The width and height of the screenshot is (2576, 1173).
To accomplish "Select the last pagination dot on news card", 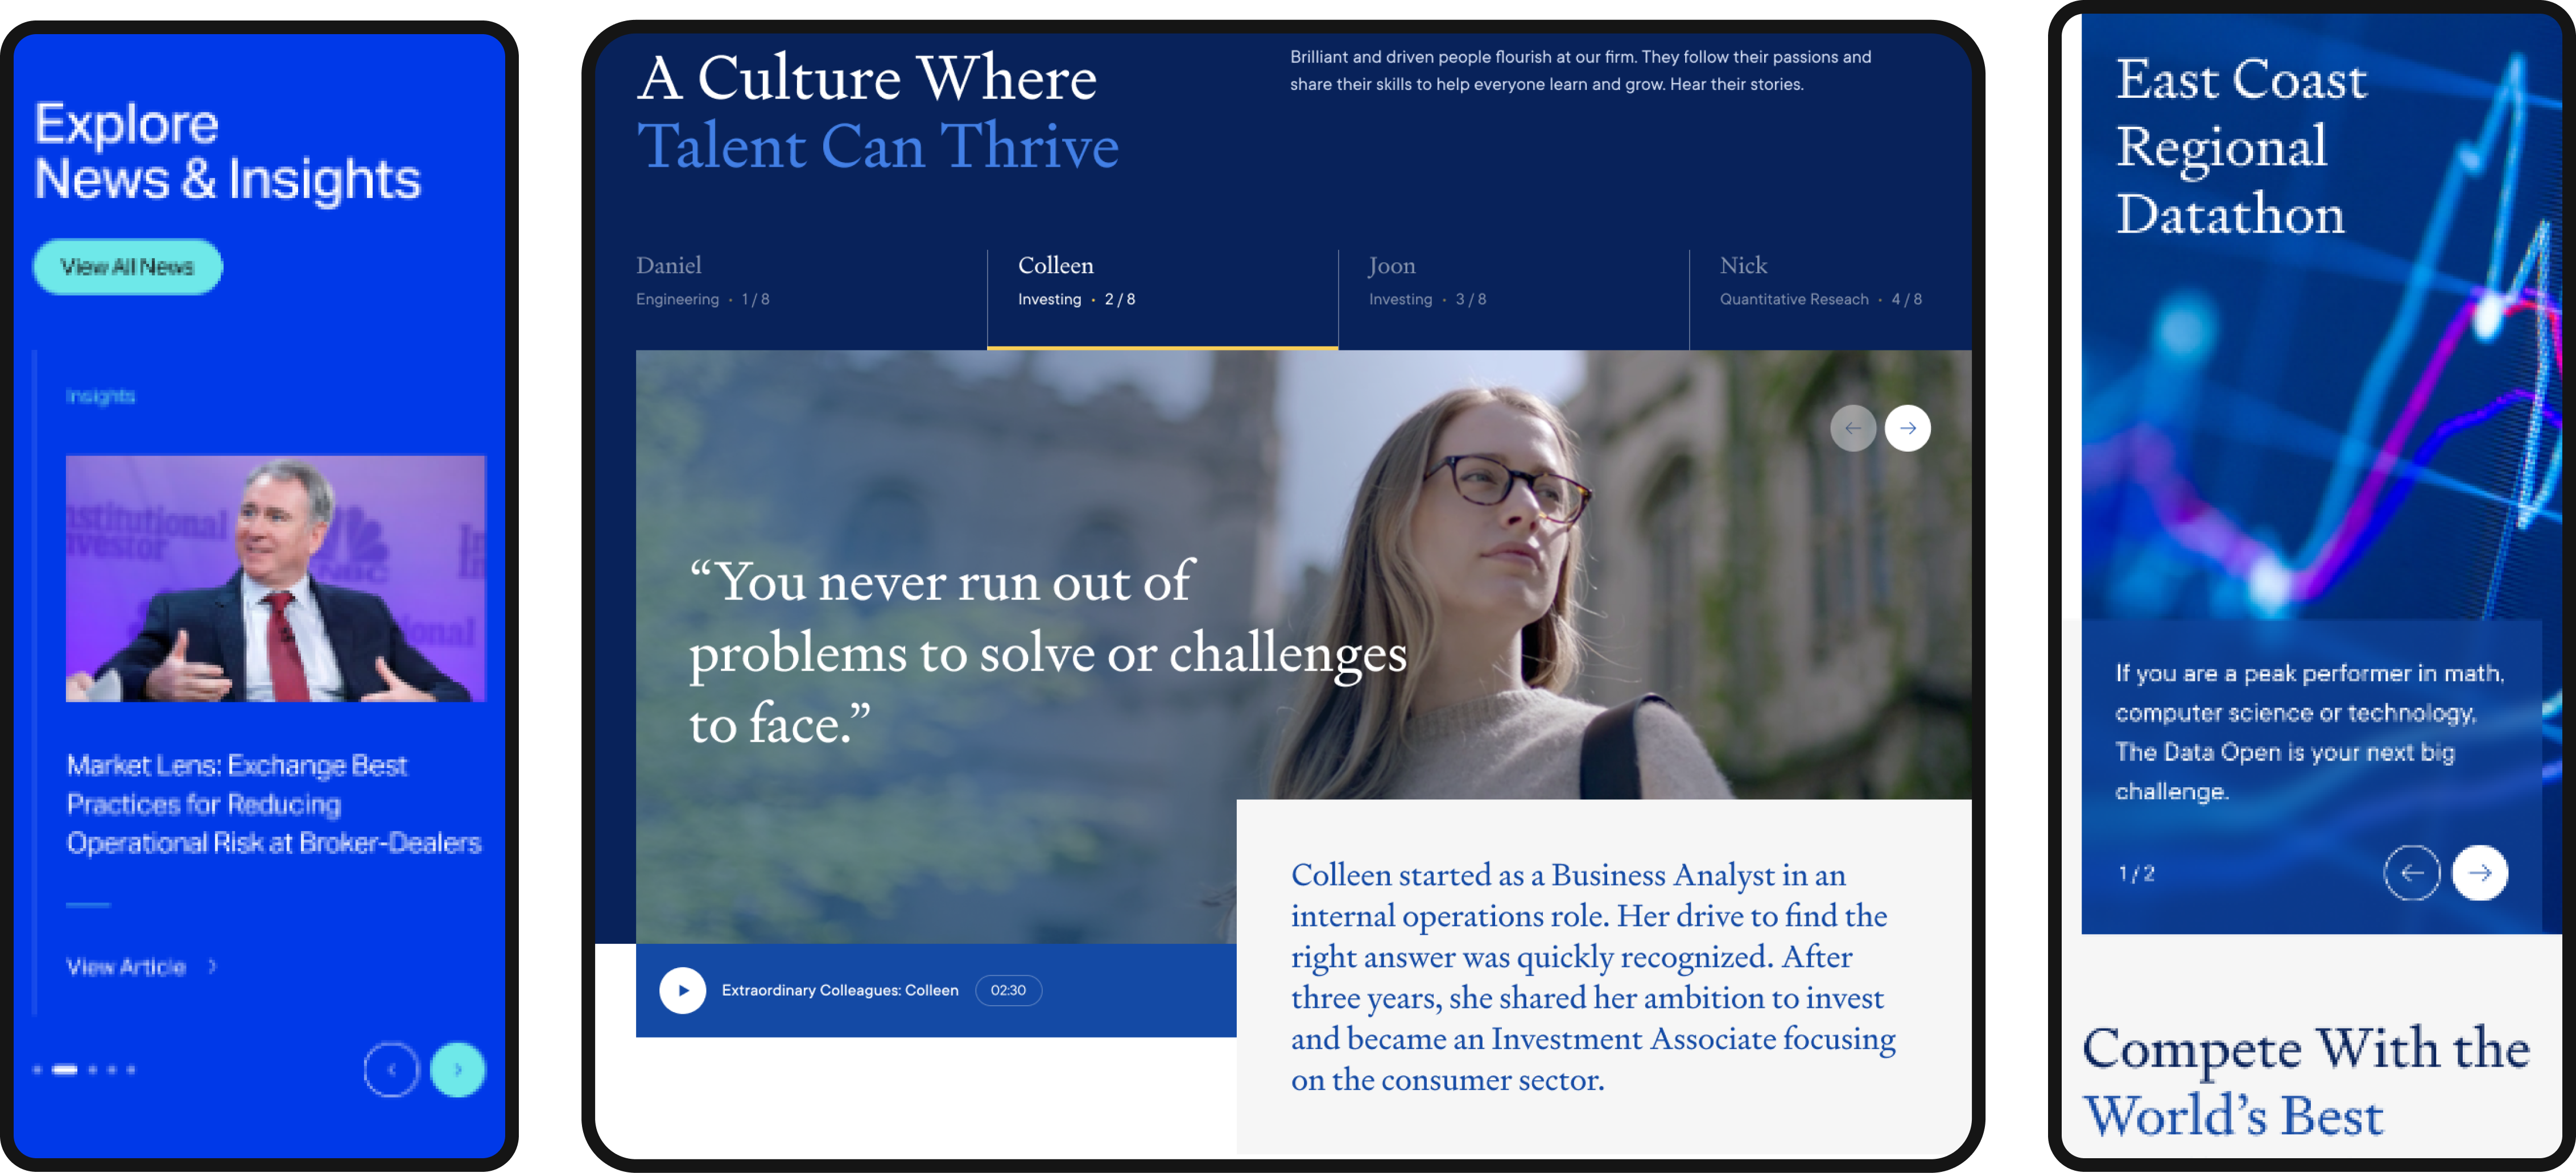I will point(131,1070).
